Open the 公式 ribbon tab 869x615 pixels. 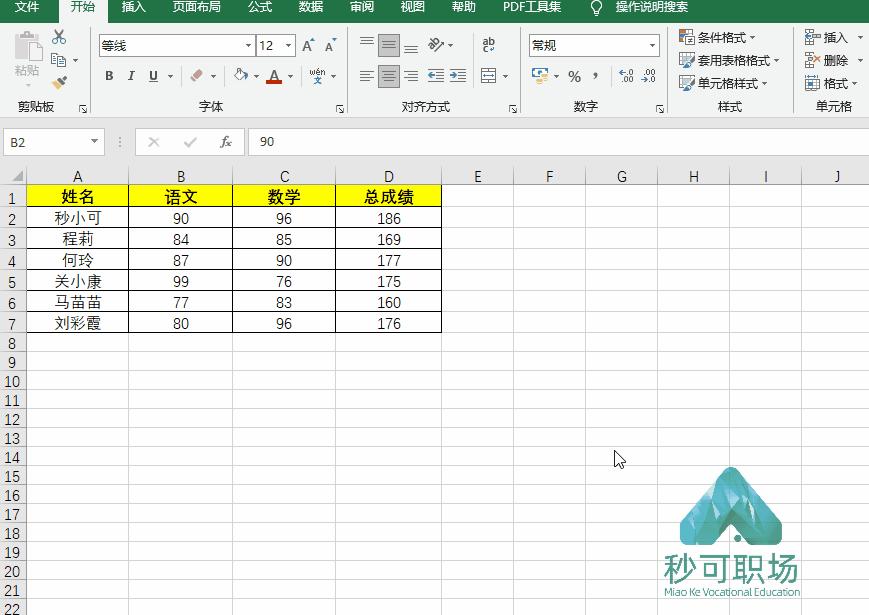click(x=259, y=9)
